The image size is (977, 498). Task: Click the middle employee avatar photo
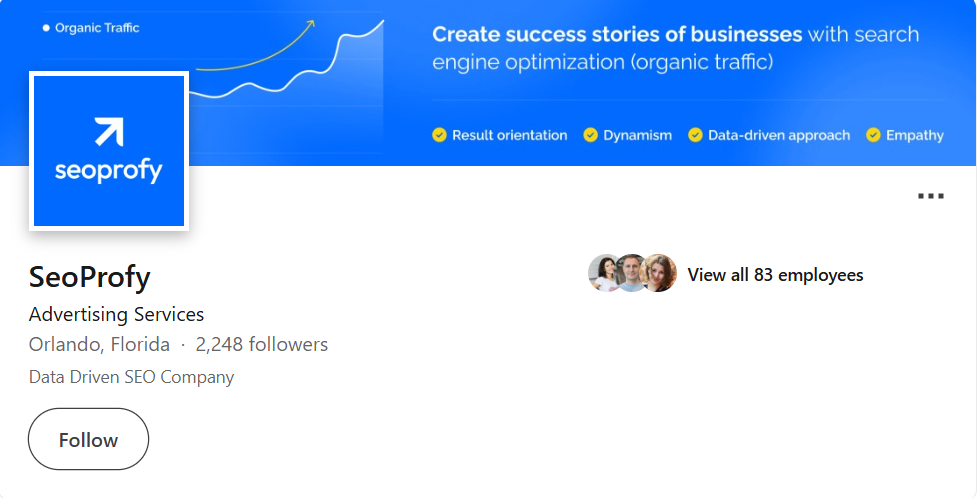[x=632, y=273]
